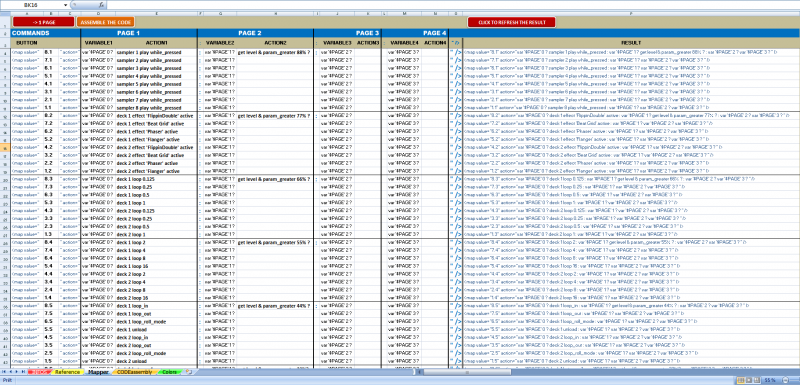Click the zoom out minus button
Viewport: 800px width, 385px height.
pos(786,380)
